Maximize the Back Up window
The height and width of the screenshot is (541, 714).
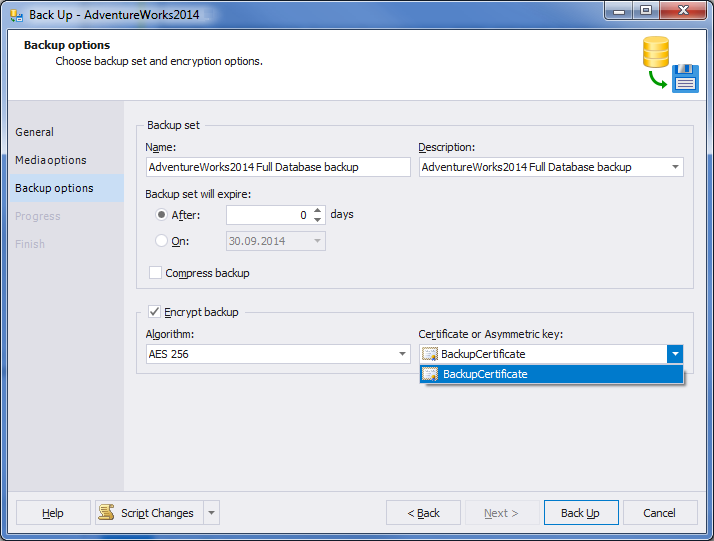[646, 10]
